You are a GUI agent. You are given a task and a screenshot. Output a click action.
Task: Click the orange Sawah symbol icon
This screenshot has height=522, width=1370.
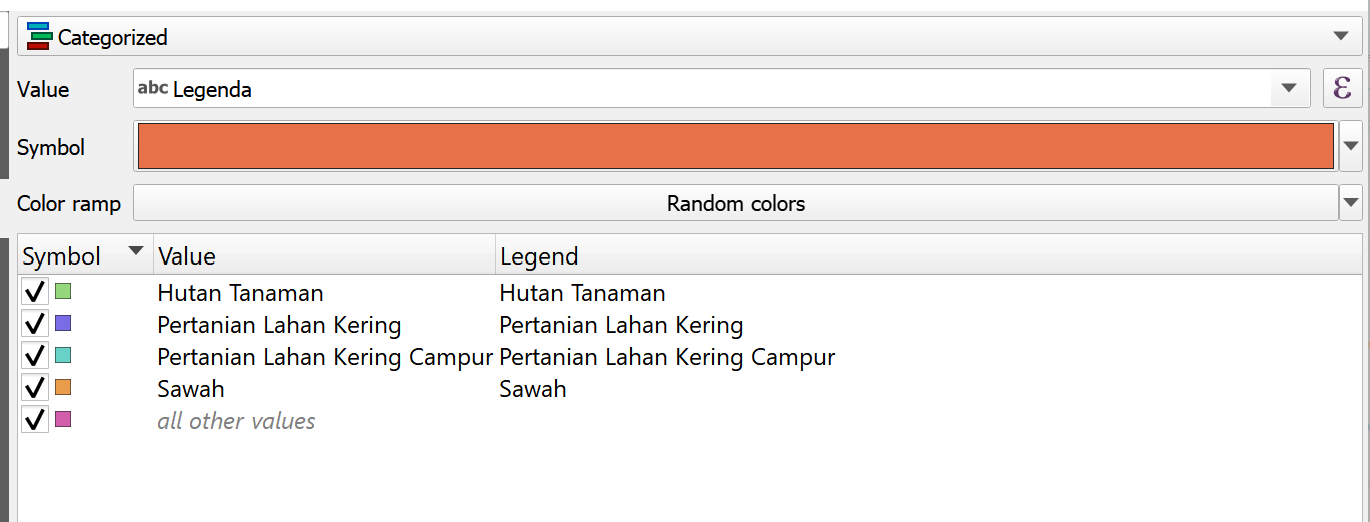tap(63, 388)
